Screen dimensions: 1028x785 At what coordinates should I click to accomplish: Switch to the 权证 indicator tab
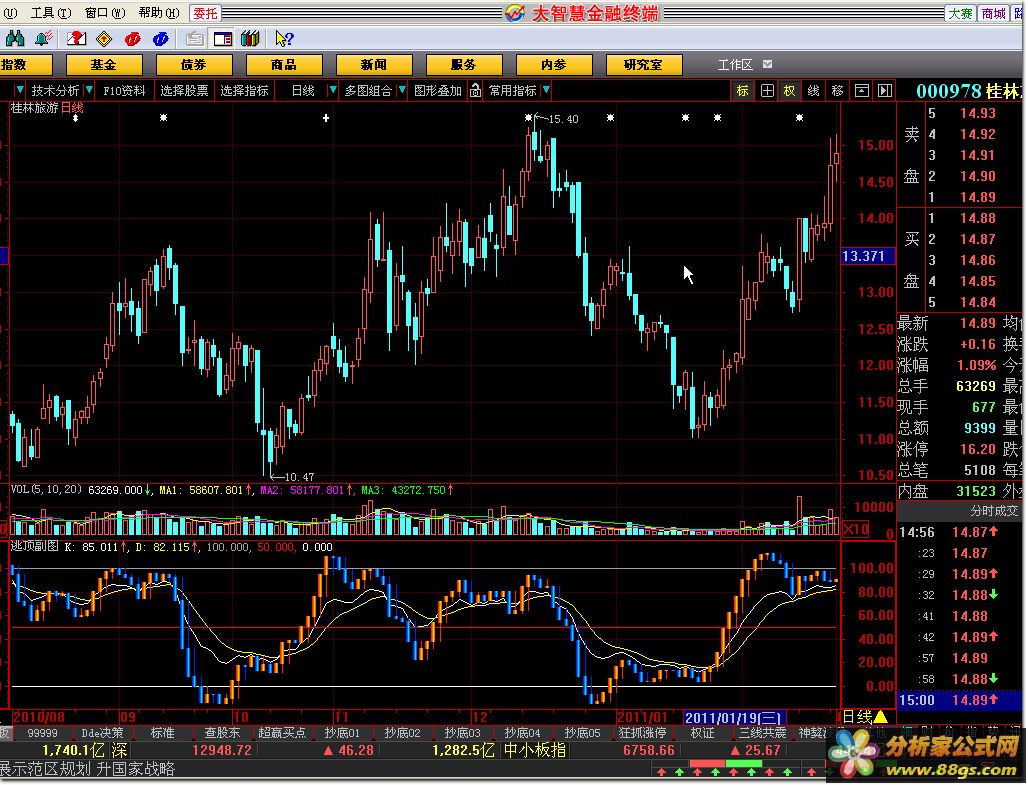coord(702,733)
